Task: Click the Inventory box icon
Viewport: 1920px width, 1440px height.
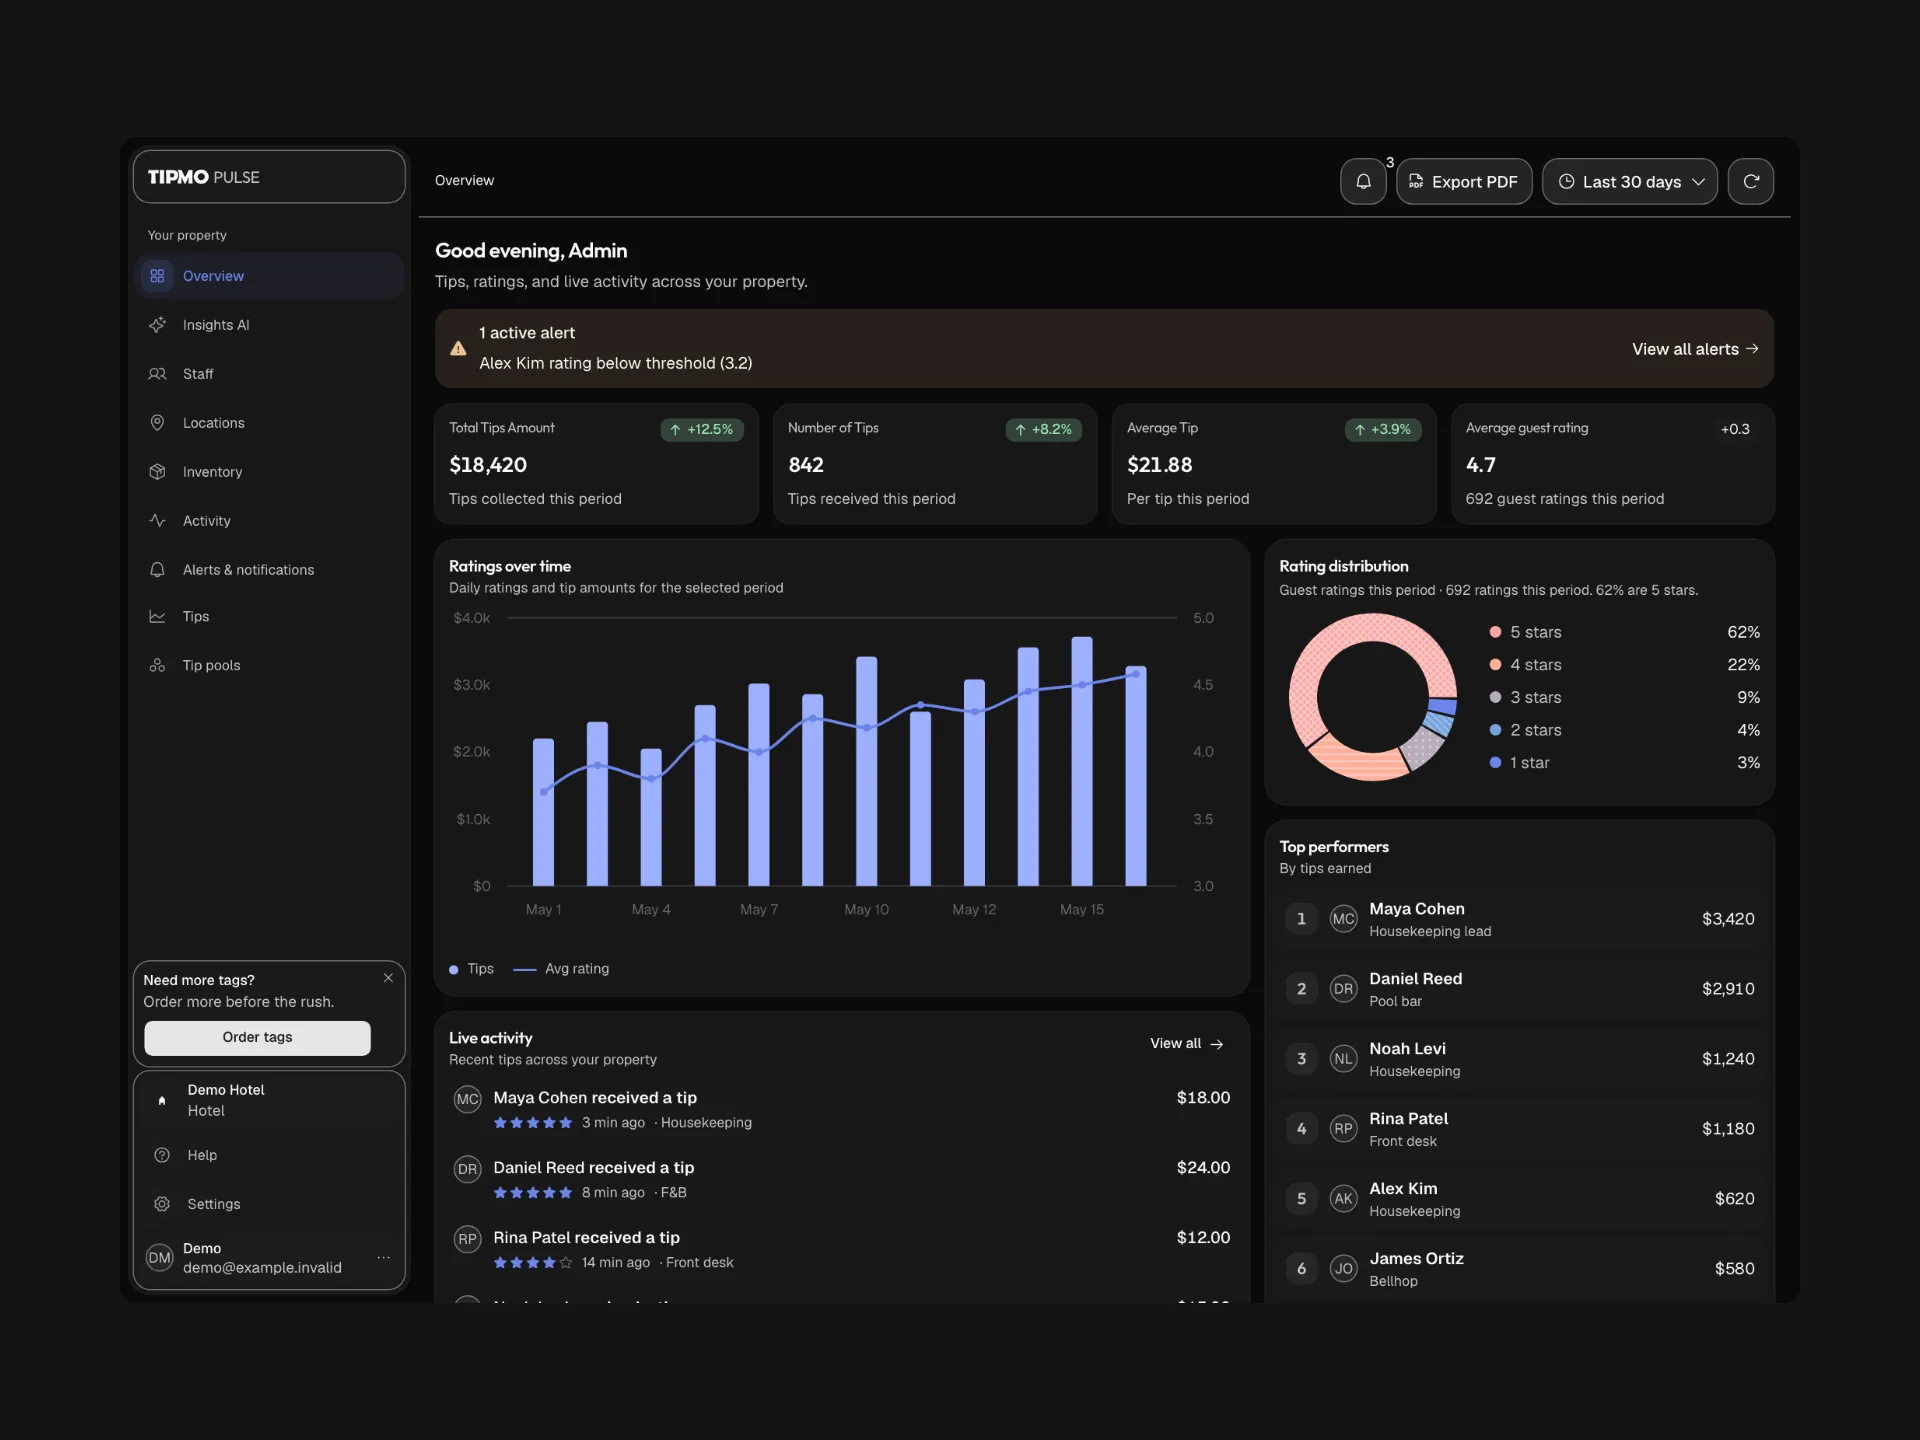Action: (157, 472)
